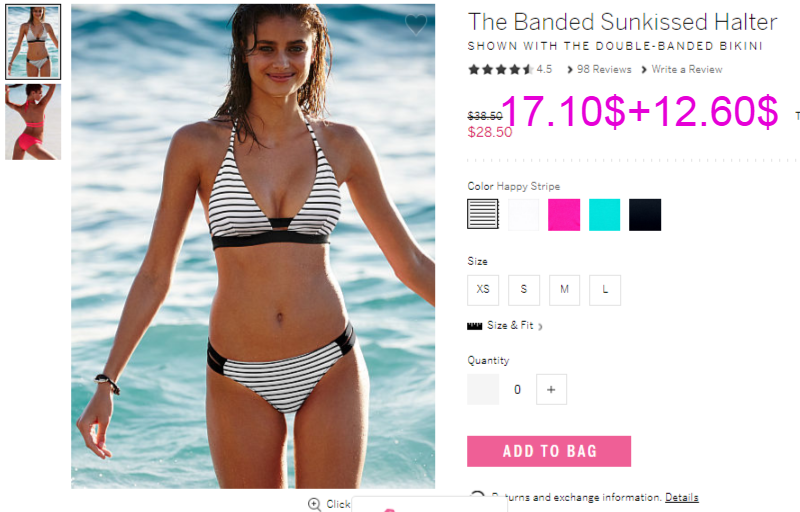Click the magnifier zoom icon below photo

point(315,504)
